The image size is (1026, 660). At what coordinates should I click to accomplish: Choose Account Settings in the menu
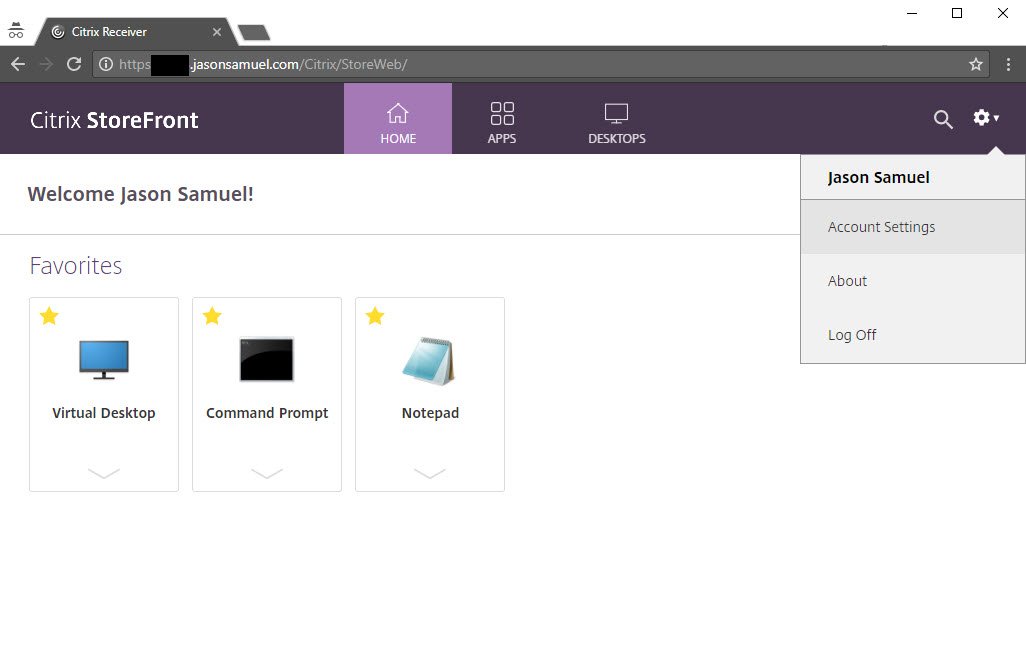[913, 227]
